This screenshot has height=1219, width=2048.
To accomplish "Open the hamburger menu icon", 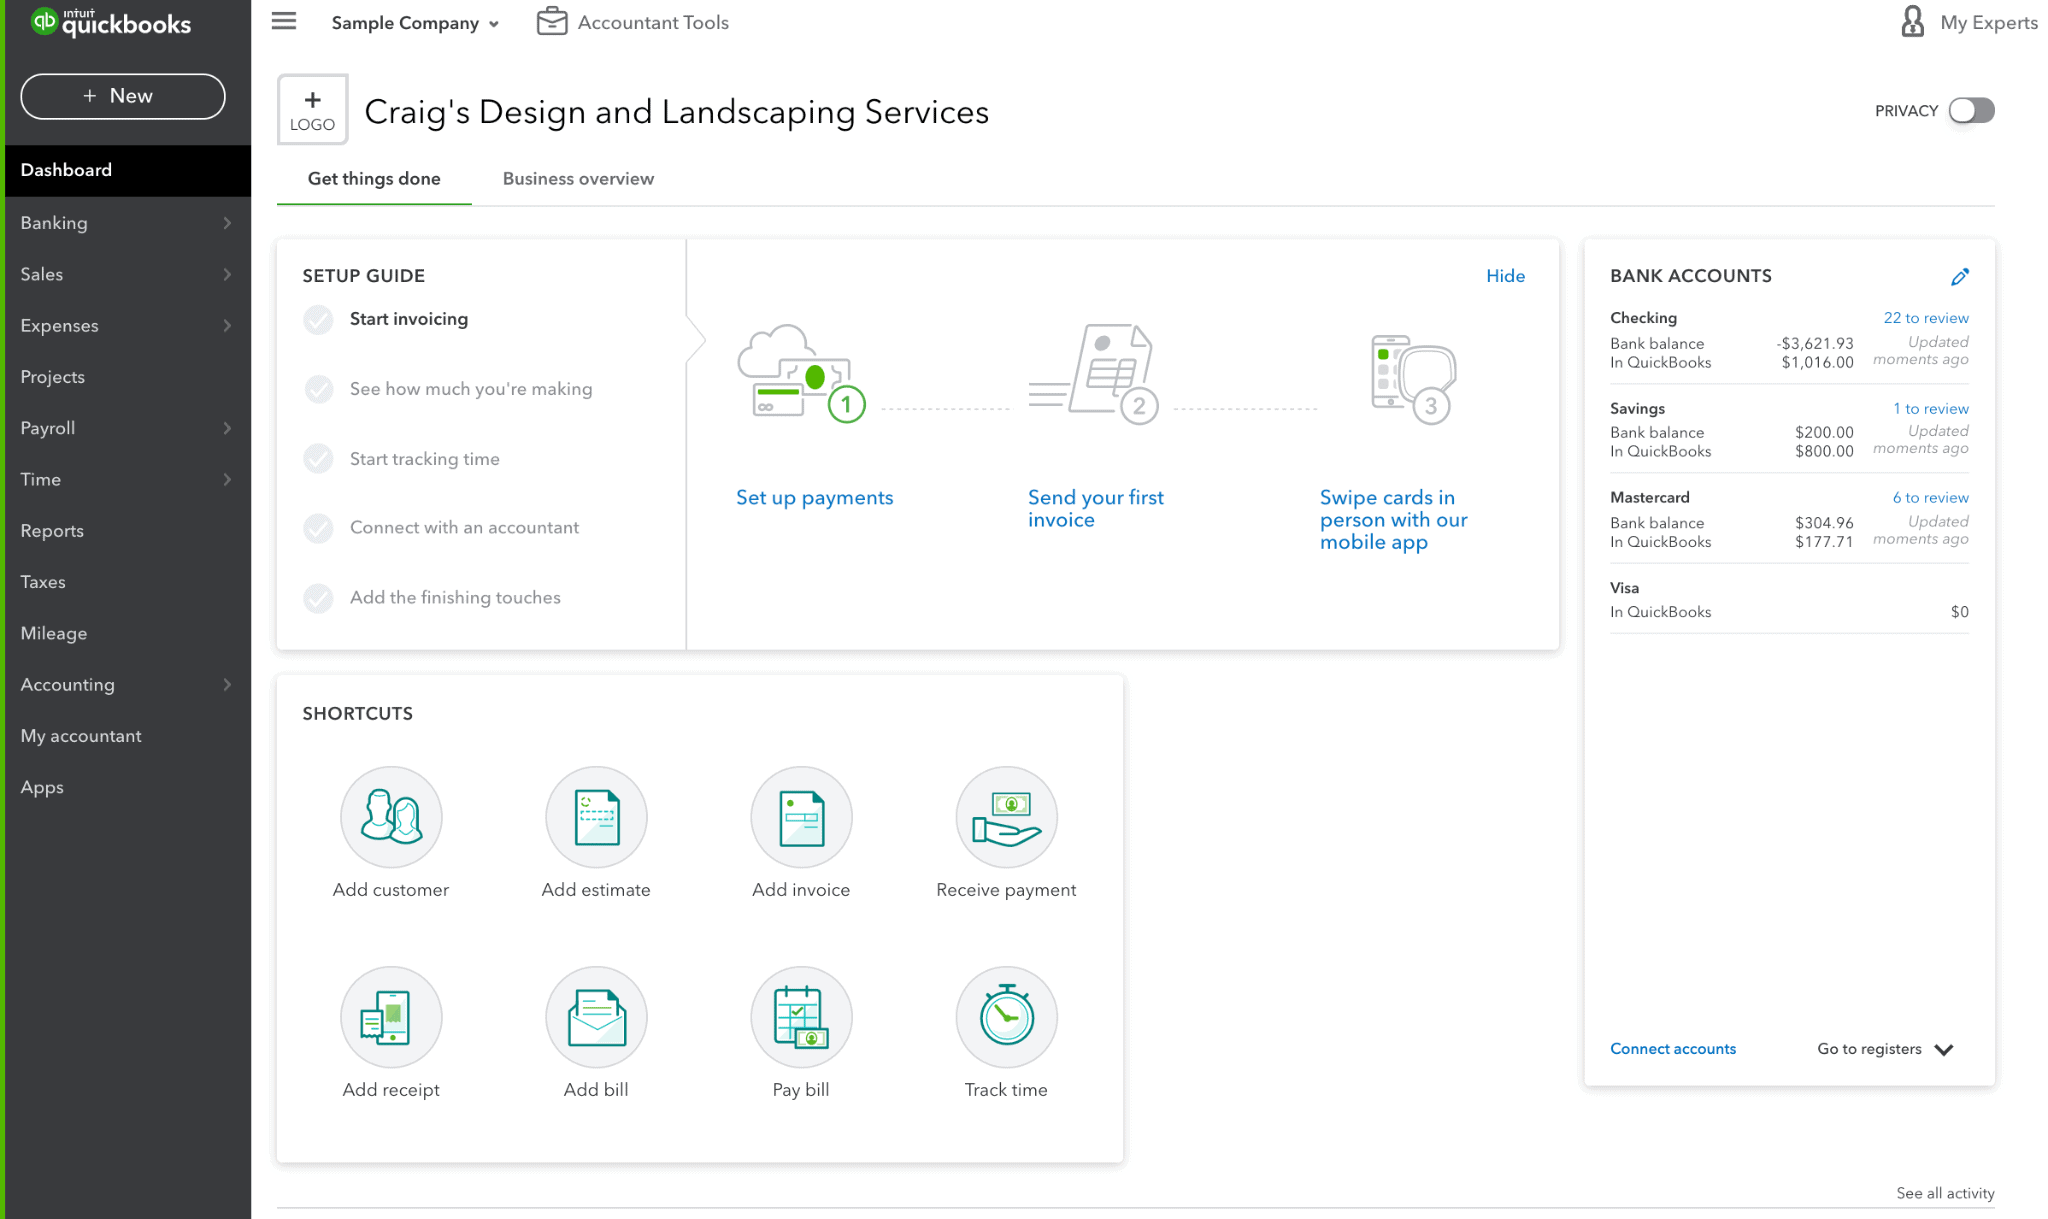I will [x=284, y=21].
